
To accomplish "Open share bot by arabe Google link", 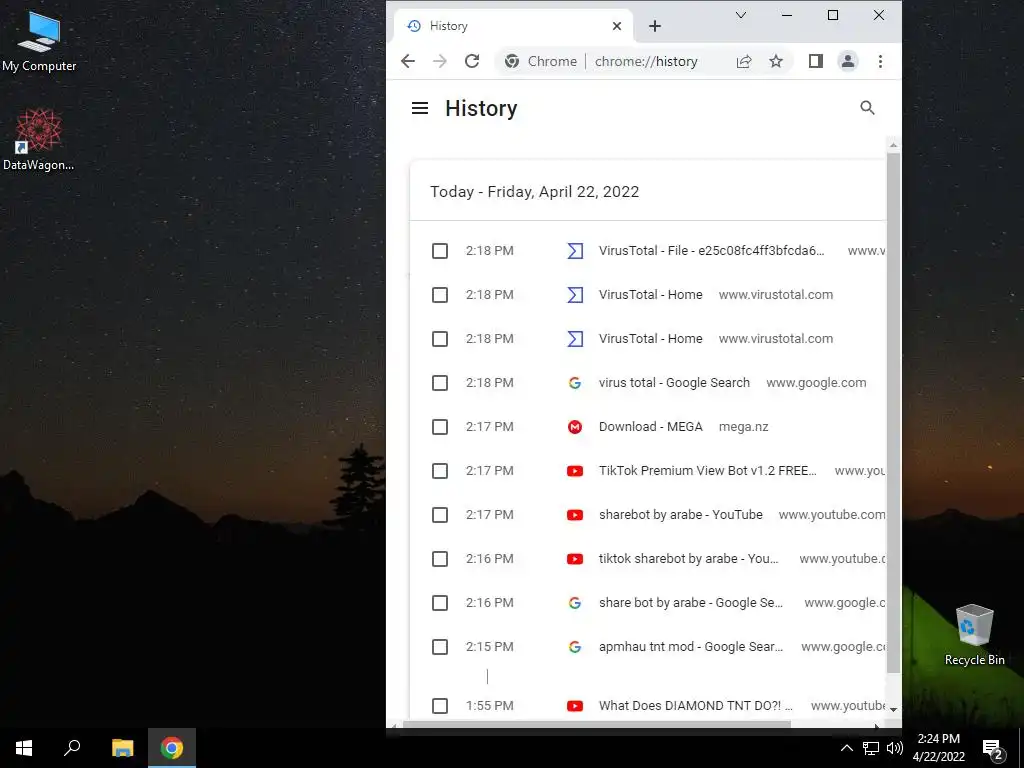I will click(690, 603).
